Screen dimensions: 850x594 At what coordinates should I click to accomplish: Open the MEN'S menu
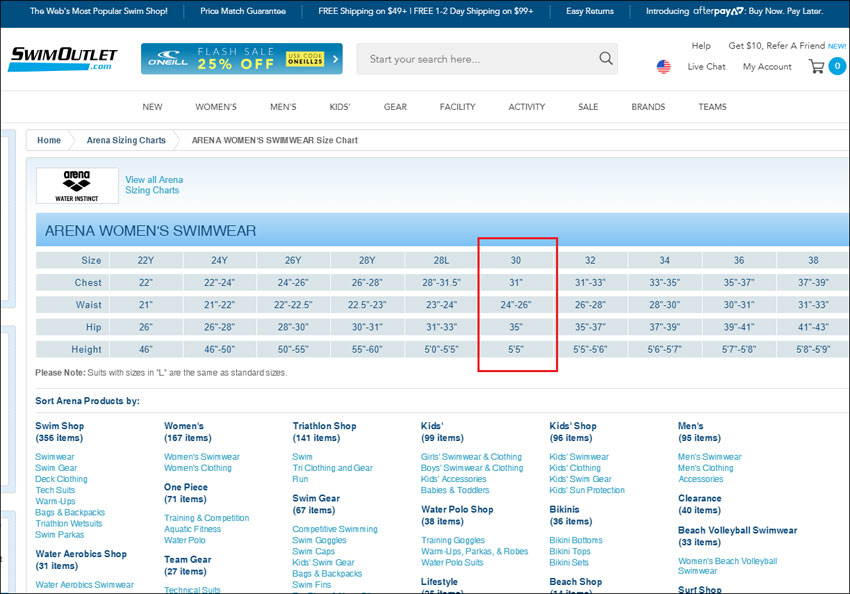pyautogui.click(x=283, y=107)
